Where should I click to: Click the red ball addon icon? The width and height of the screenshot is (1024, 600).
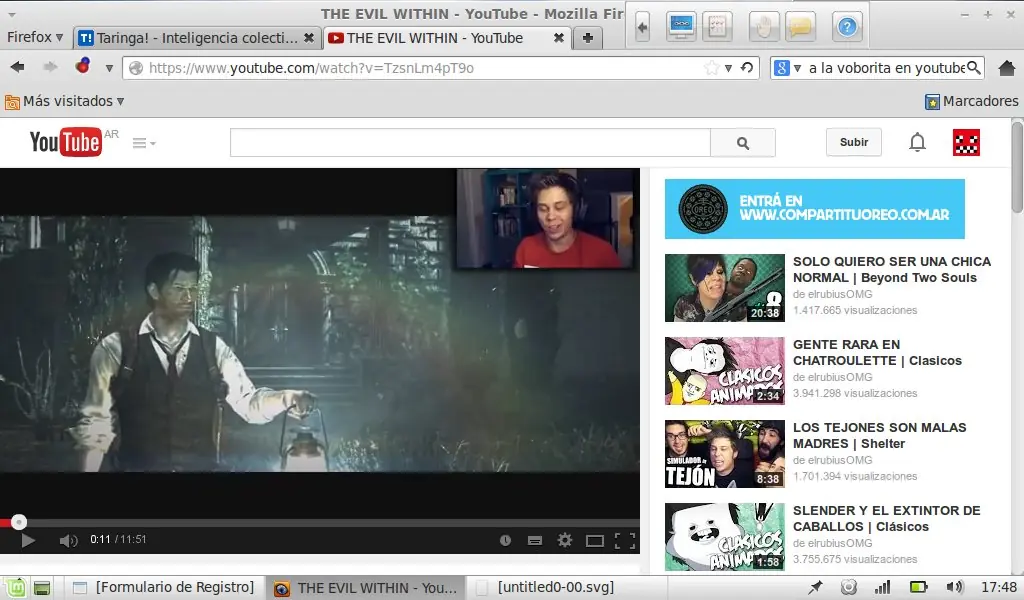click(x=82, y=66)
